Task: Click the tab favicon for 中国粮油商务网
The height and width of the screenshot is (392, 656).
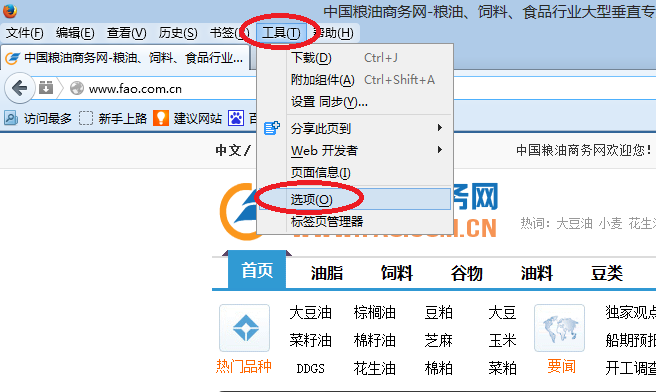Action: [x=12, y=58]
